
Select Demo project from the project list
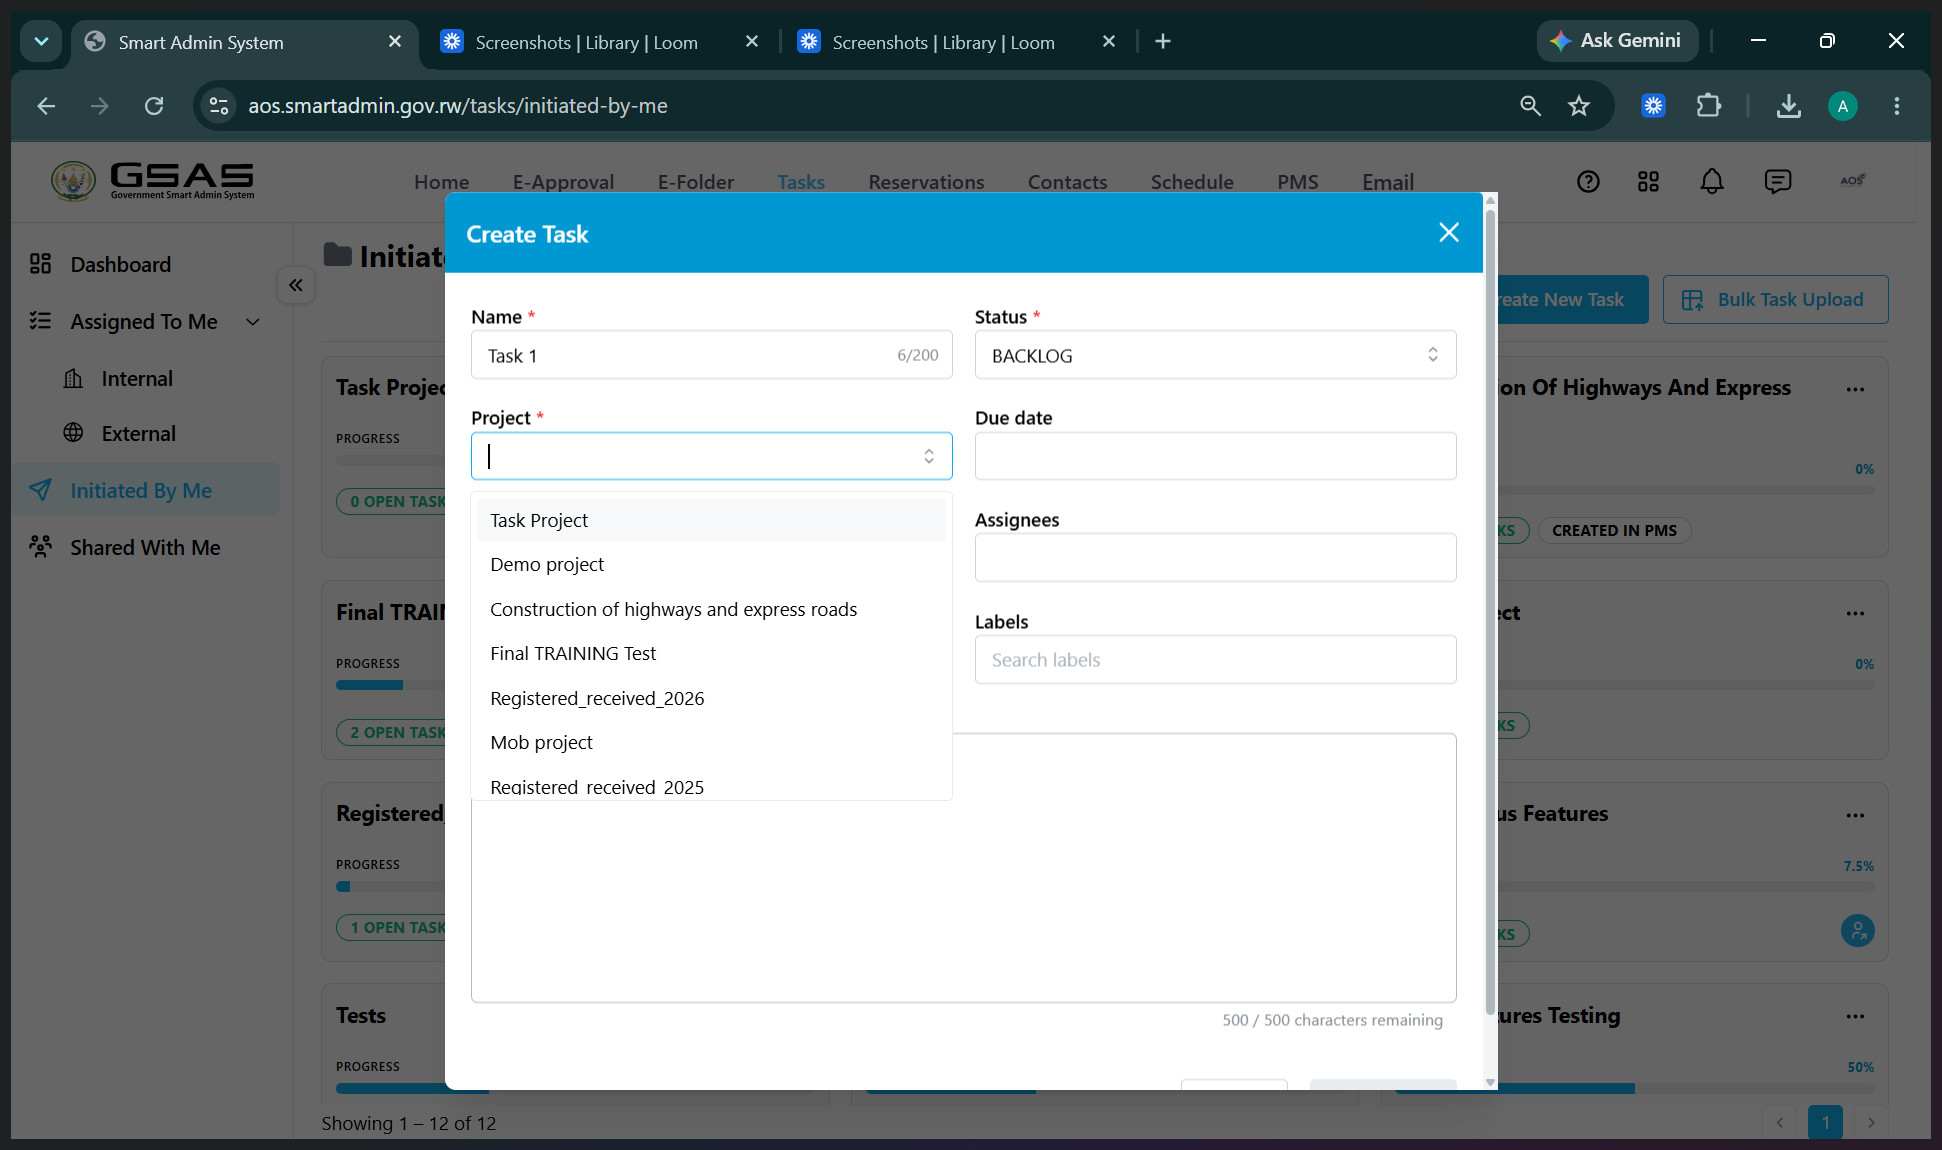[x=711, y=564]
